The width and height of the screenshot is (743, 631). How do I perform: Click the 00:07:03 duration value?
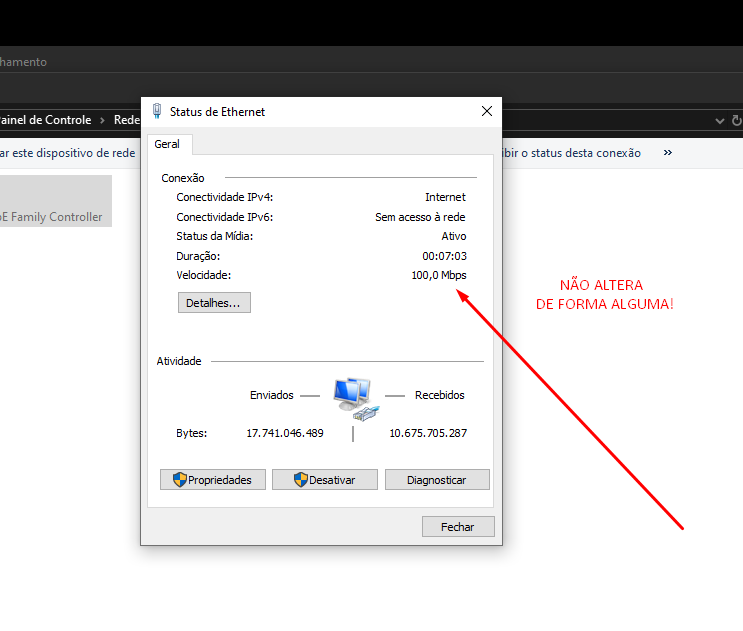coord(444,256)
